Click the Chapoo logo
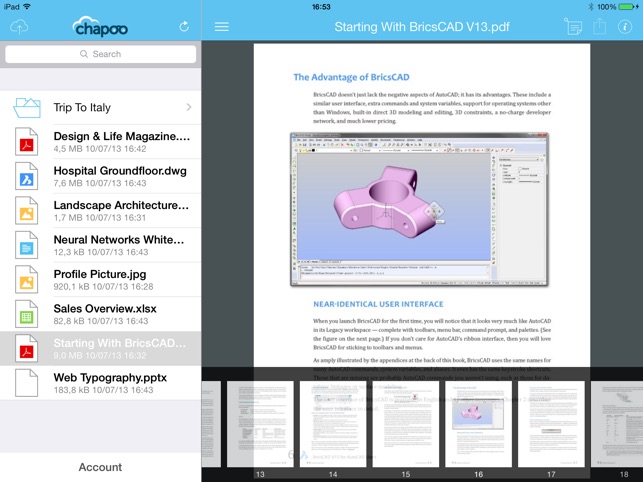 tap(100, 27)
